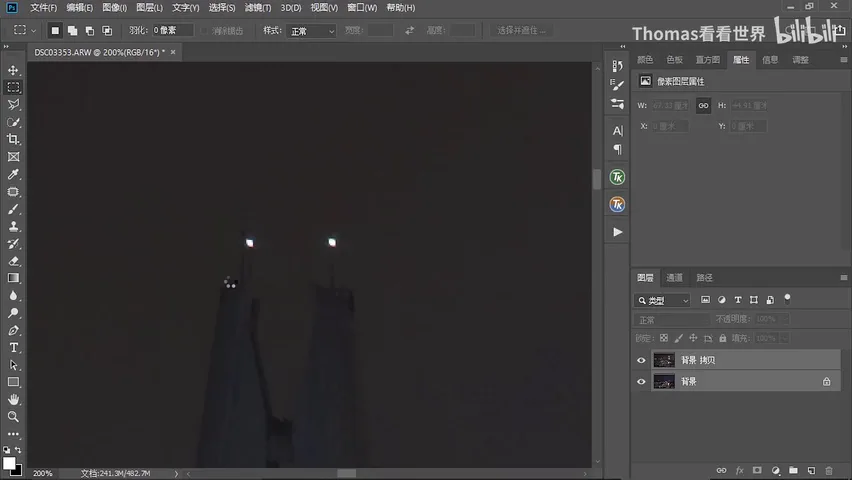
Task: Select the Crop tool
Action: 14,140
